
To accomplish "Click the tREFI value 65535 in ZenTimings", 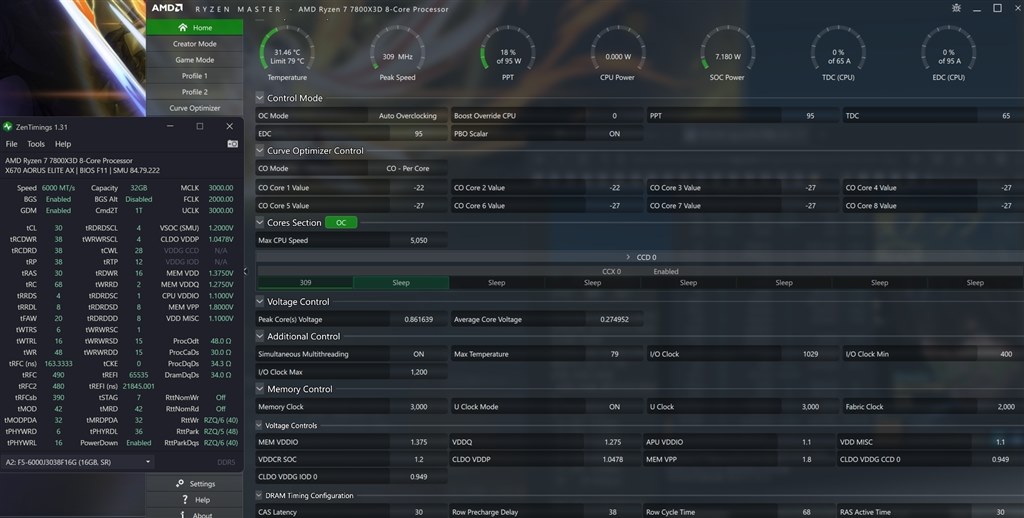I will 138,375.
